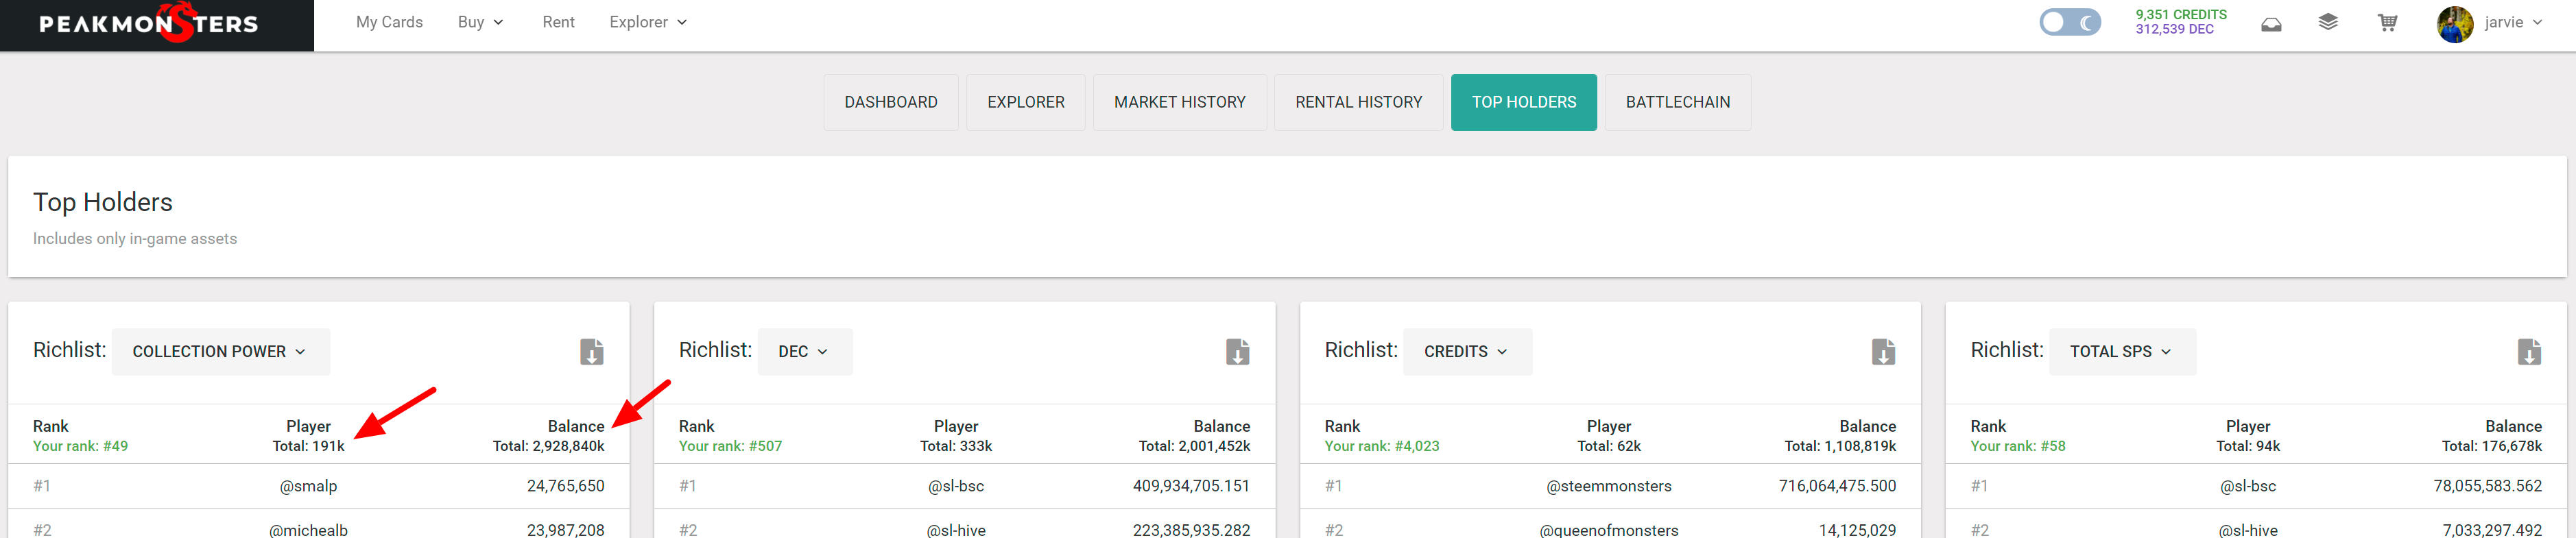Download the Credits richlist file

point(1883,351)
